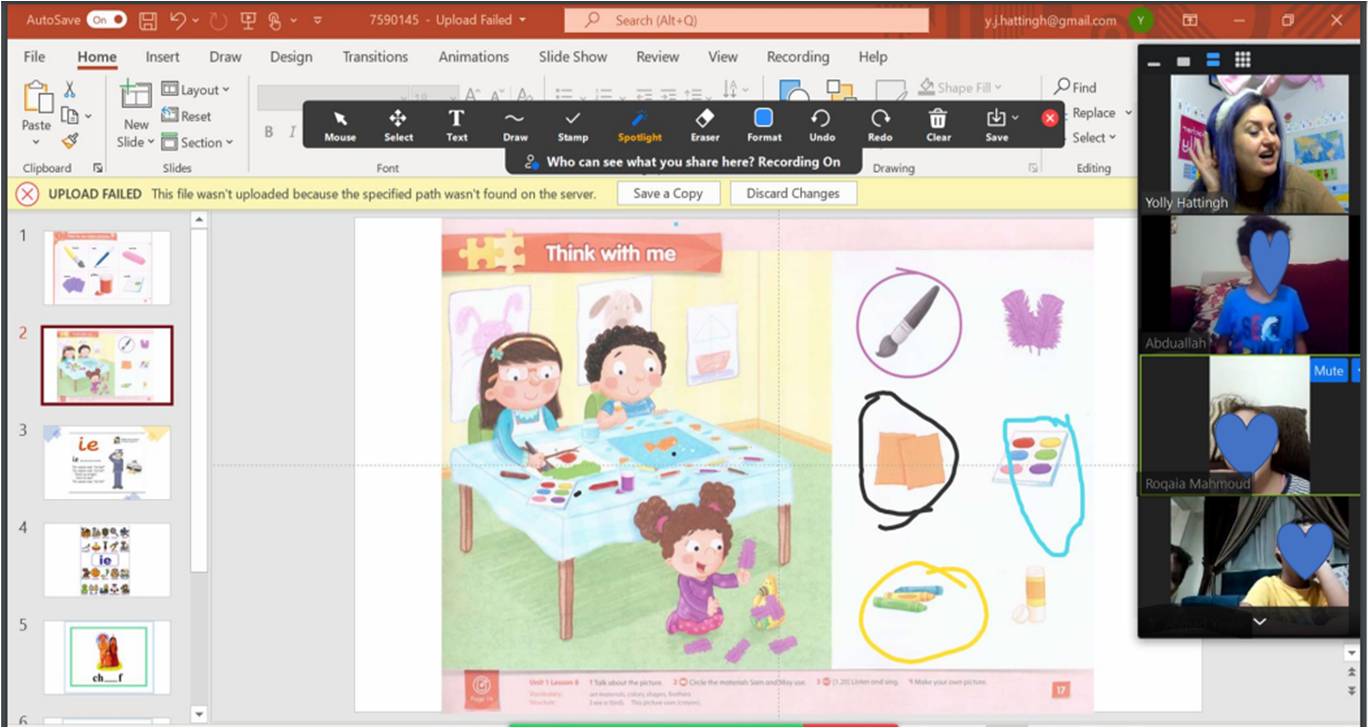The height and width of the screenshot is (728, 1369).
Task: Click the Discard Changes button
Action: (793, 193)
